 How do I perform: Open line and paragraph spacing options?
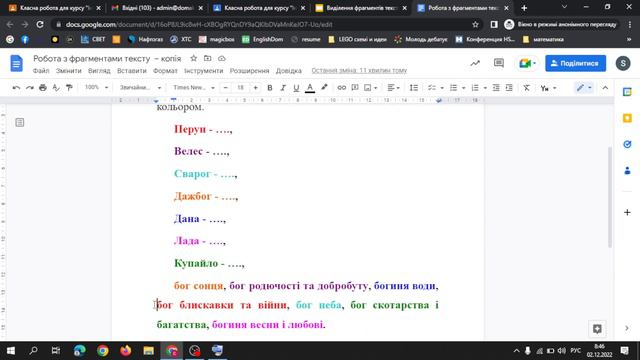(413, 88)
